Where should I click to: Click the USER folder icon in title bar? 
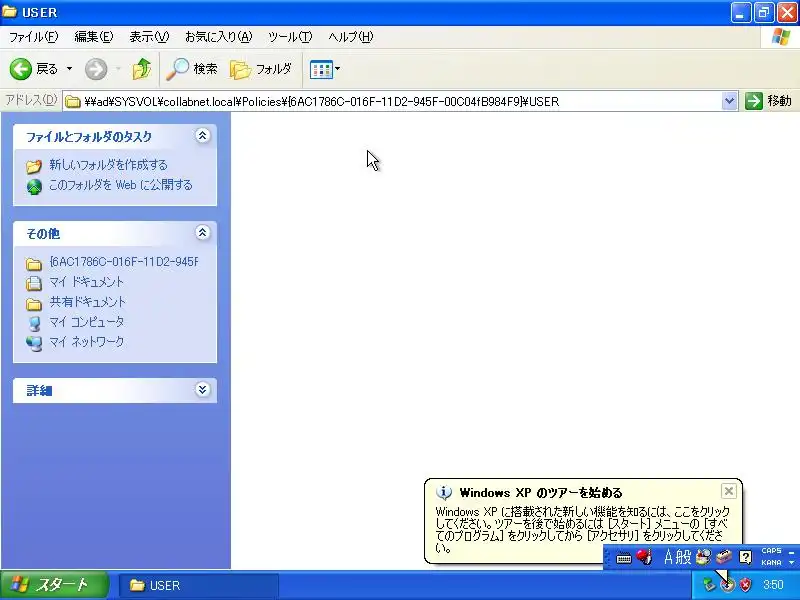[9, 11]
